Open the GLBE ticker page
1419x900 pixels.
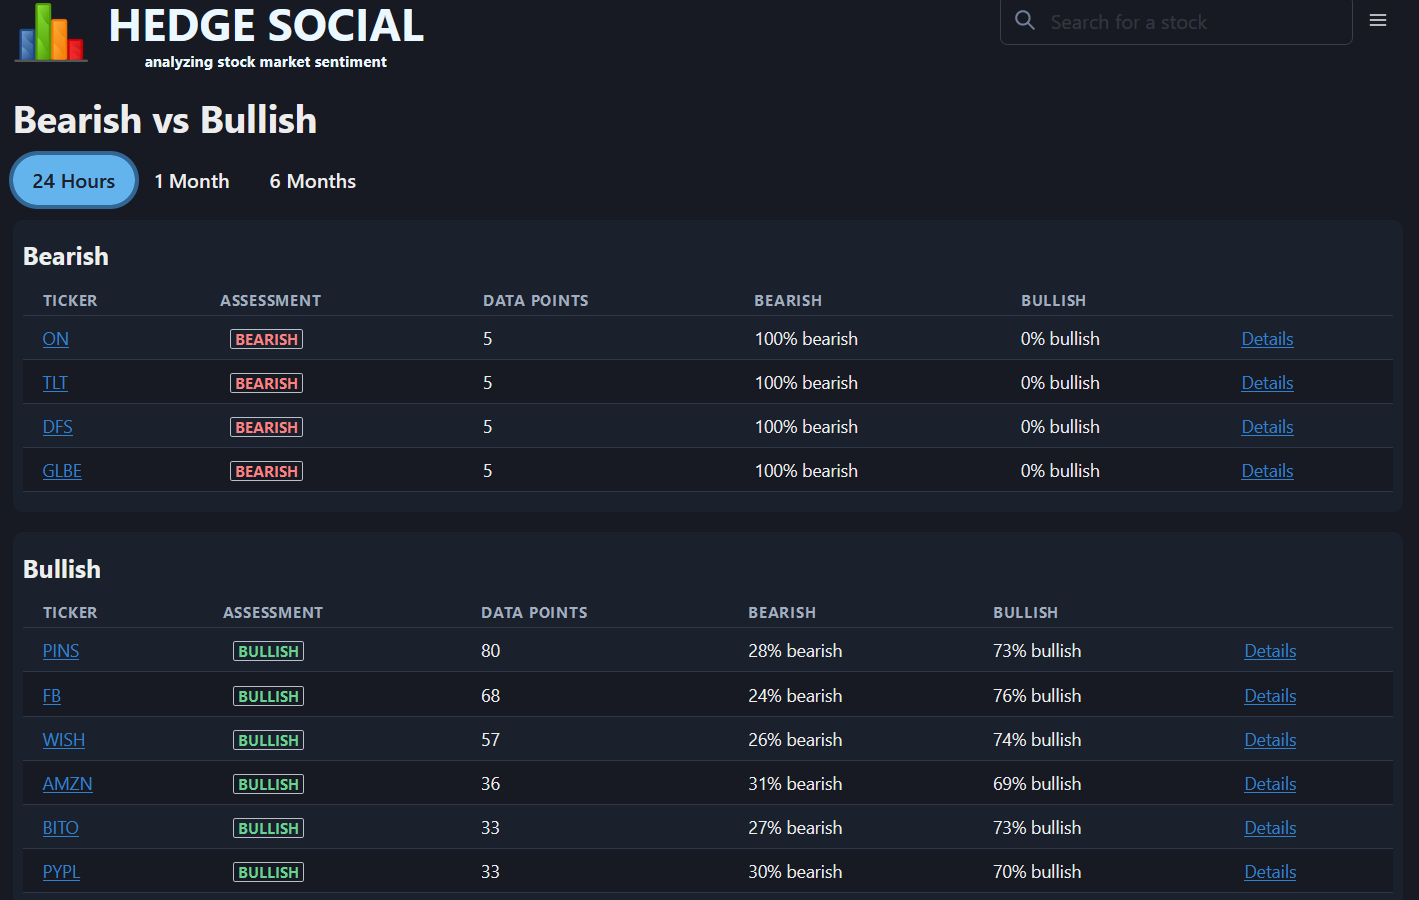[x=62, y=470]
